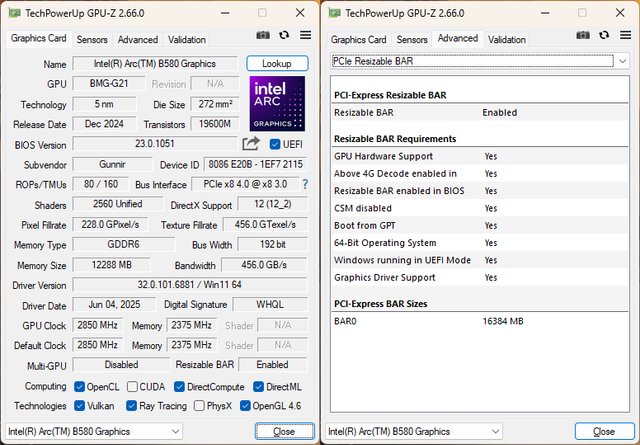
Task: Click the GPU Hardware Support row
Action: click(x=480, y=156)
